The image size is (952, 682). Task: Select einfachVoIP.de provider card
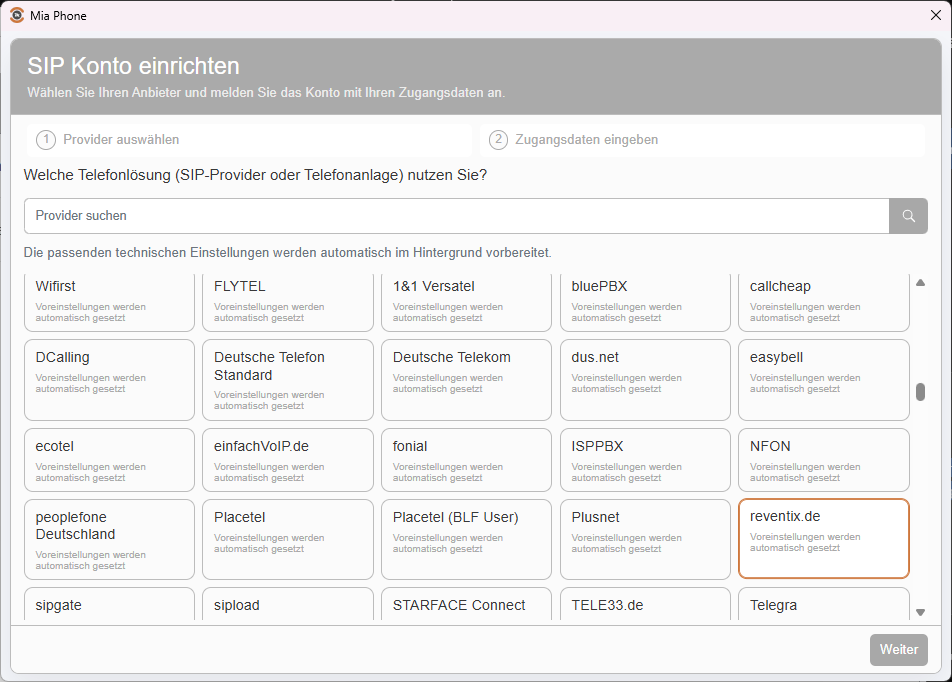coord(288,460)
